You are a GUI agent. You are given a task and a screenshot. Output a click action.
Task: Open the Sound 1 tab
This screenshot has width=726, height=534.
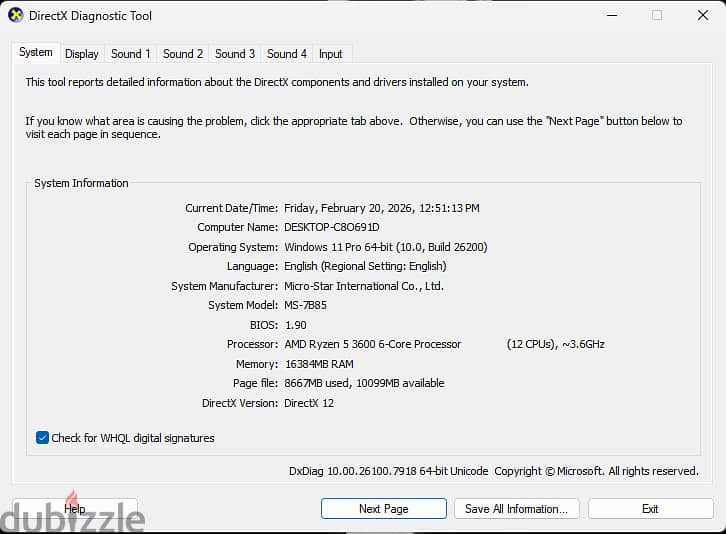[x=131, y=54]
